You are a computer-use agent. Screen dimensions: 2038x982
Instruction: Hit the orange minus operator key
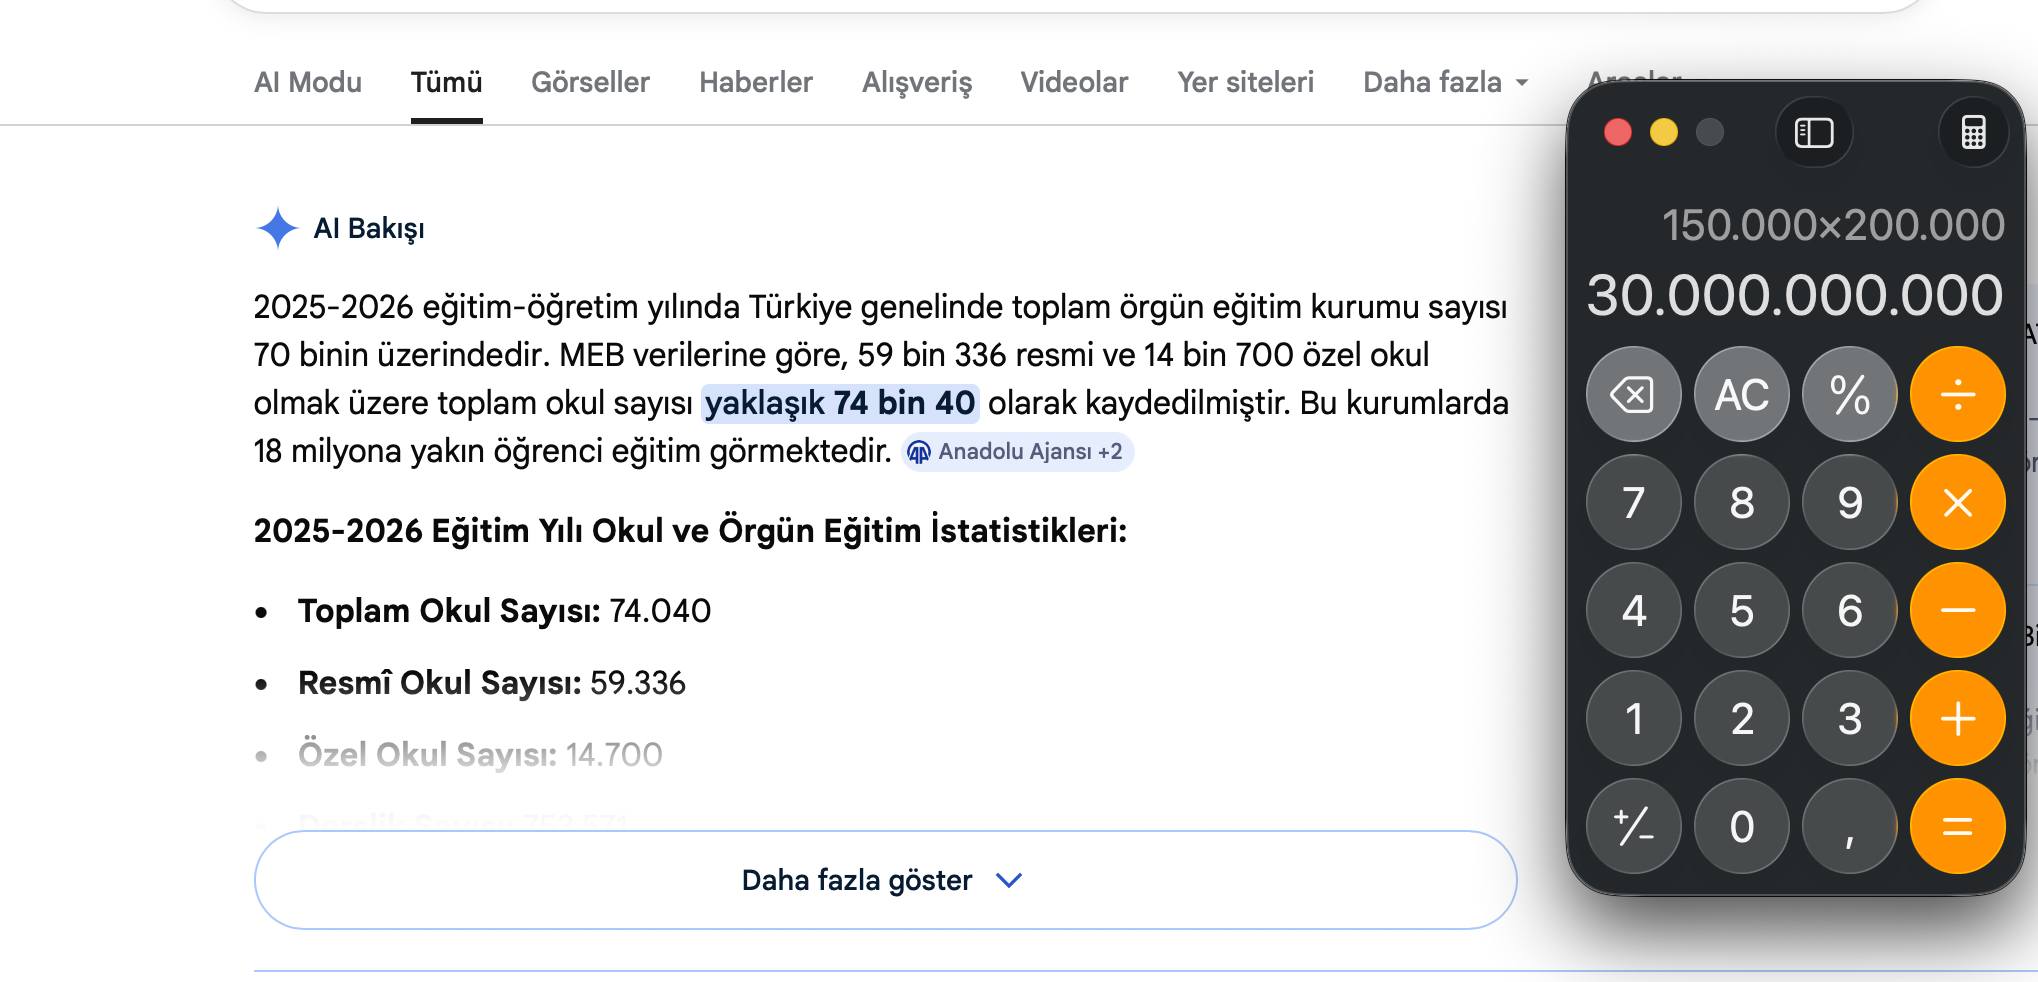(1957, 610)
